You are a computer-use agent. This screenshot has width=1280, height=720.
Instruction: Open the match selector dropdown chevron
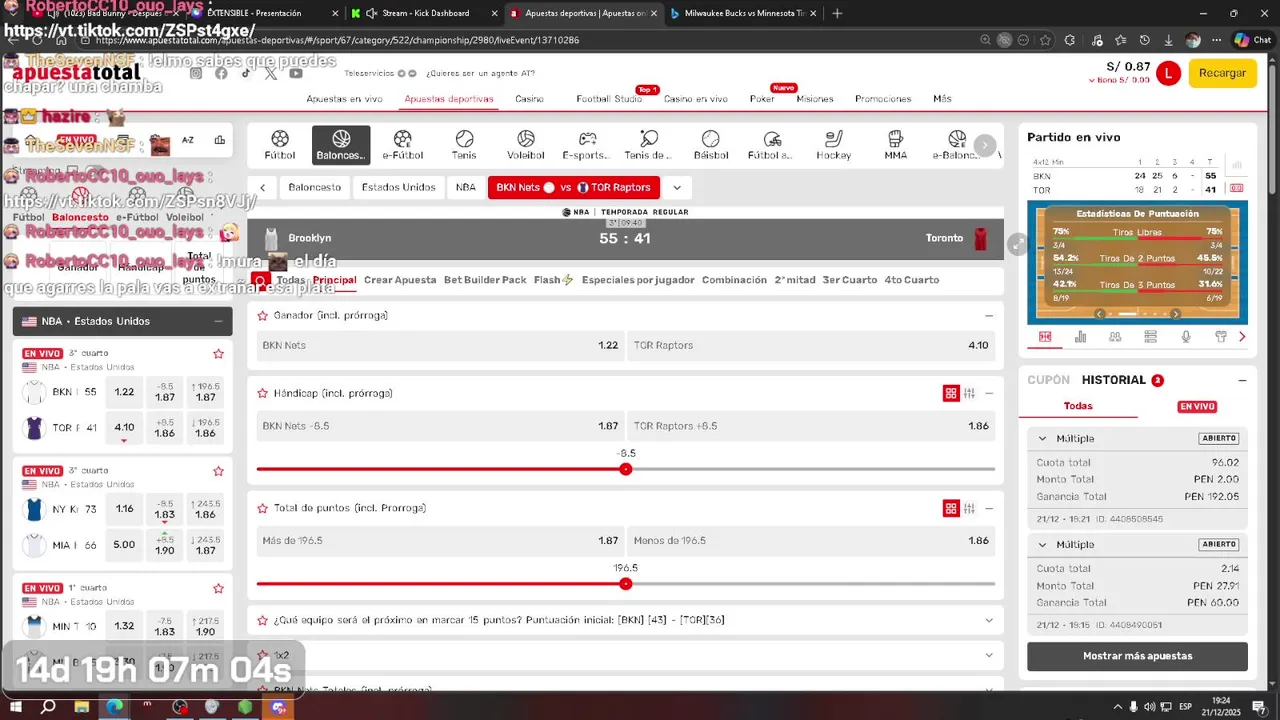(677, 187)
